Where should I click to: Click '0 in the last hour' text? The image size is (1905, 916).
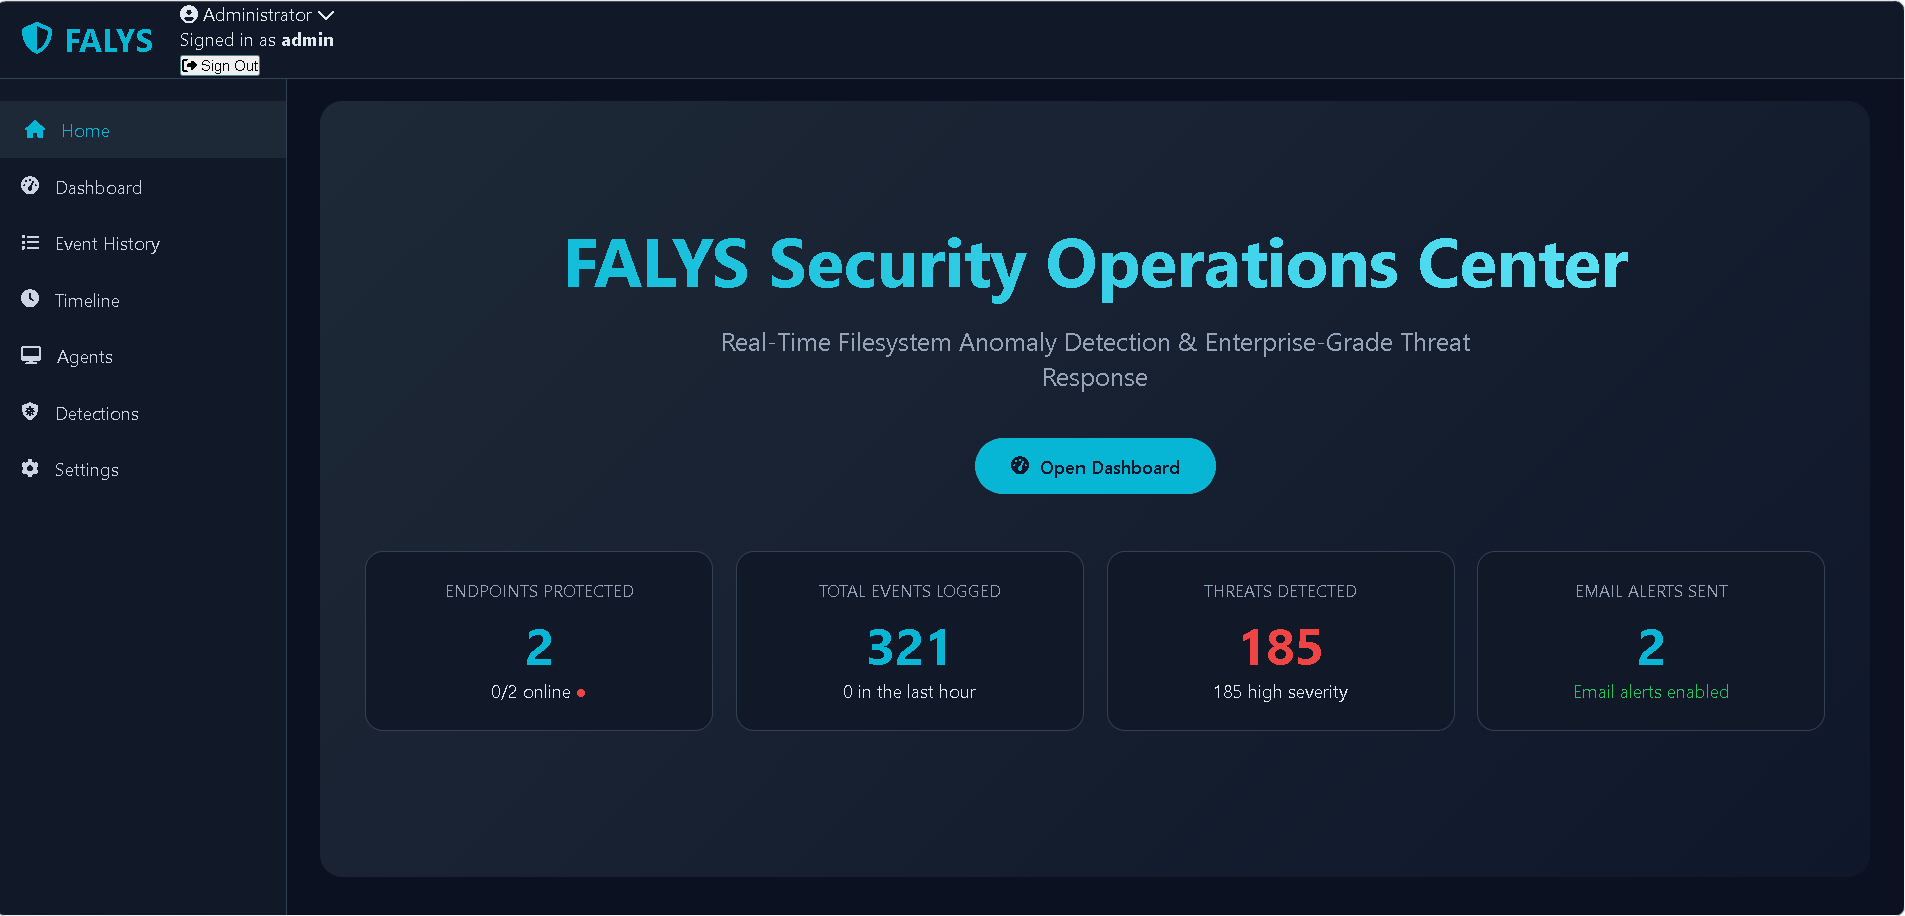point(909,692)
